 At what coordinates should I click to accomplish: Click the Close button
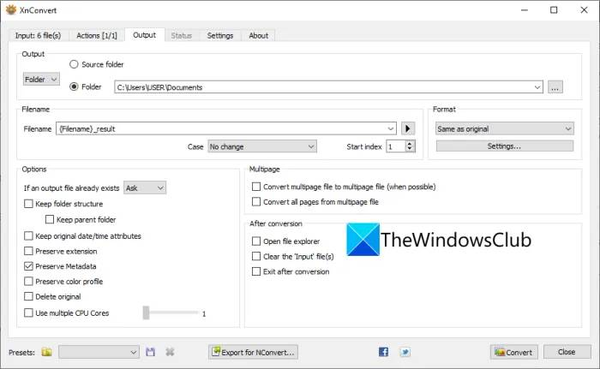(567, 352)
